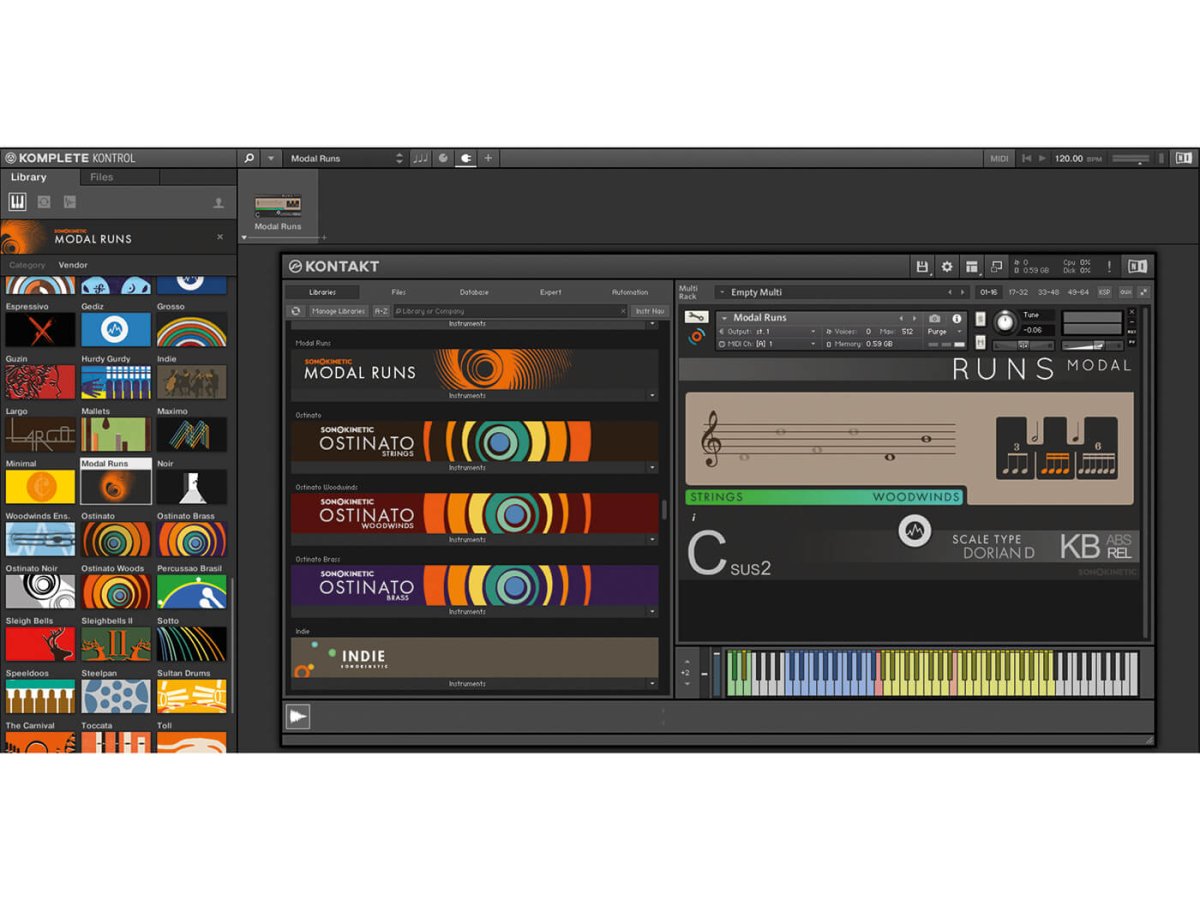
Task: Open the Komplete Kontrol search magnifier
Action: tap(250, 158)
